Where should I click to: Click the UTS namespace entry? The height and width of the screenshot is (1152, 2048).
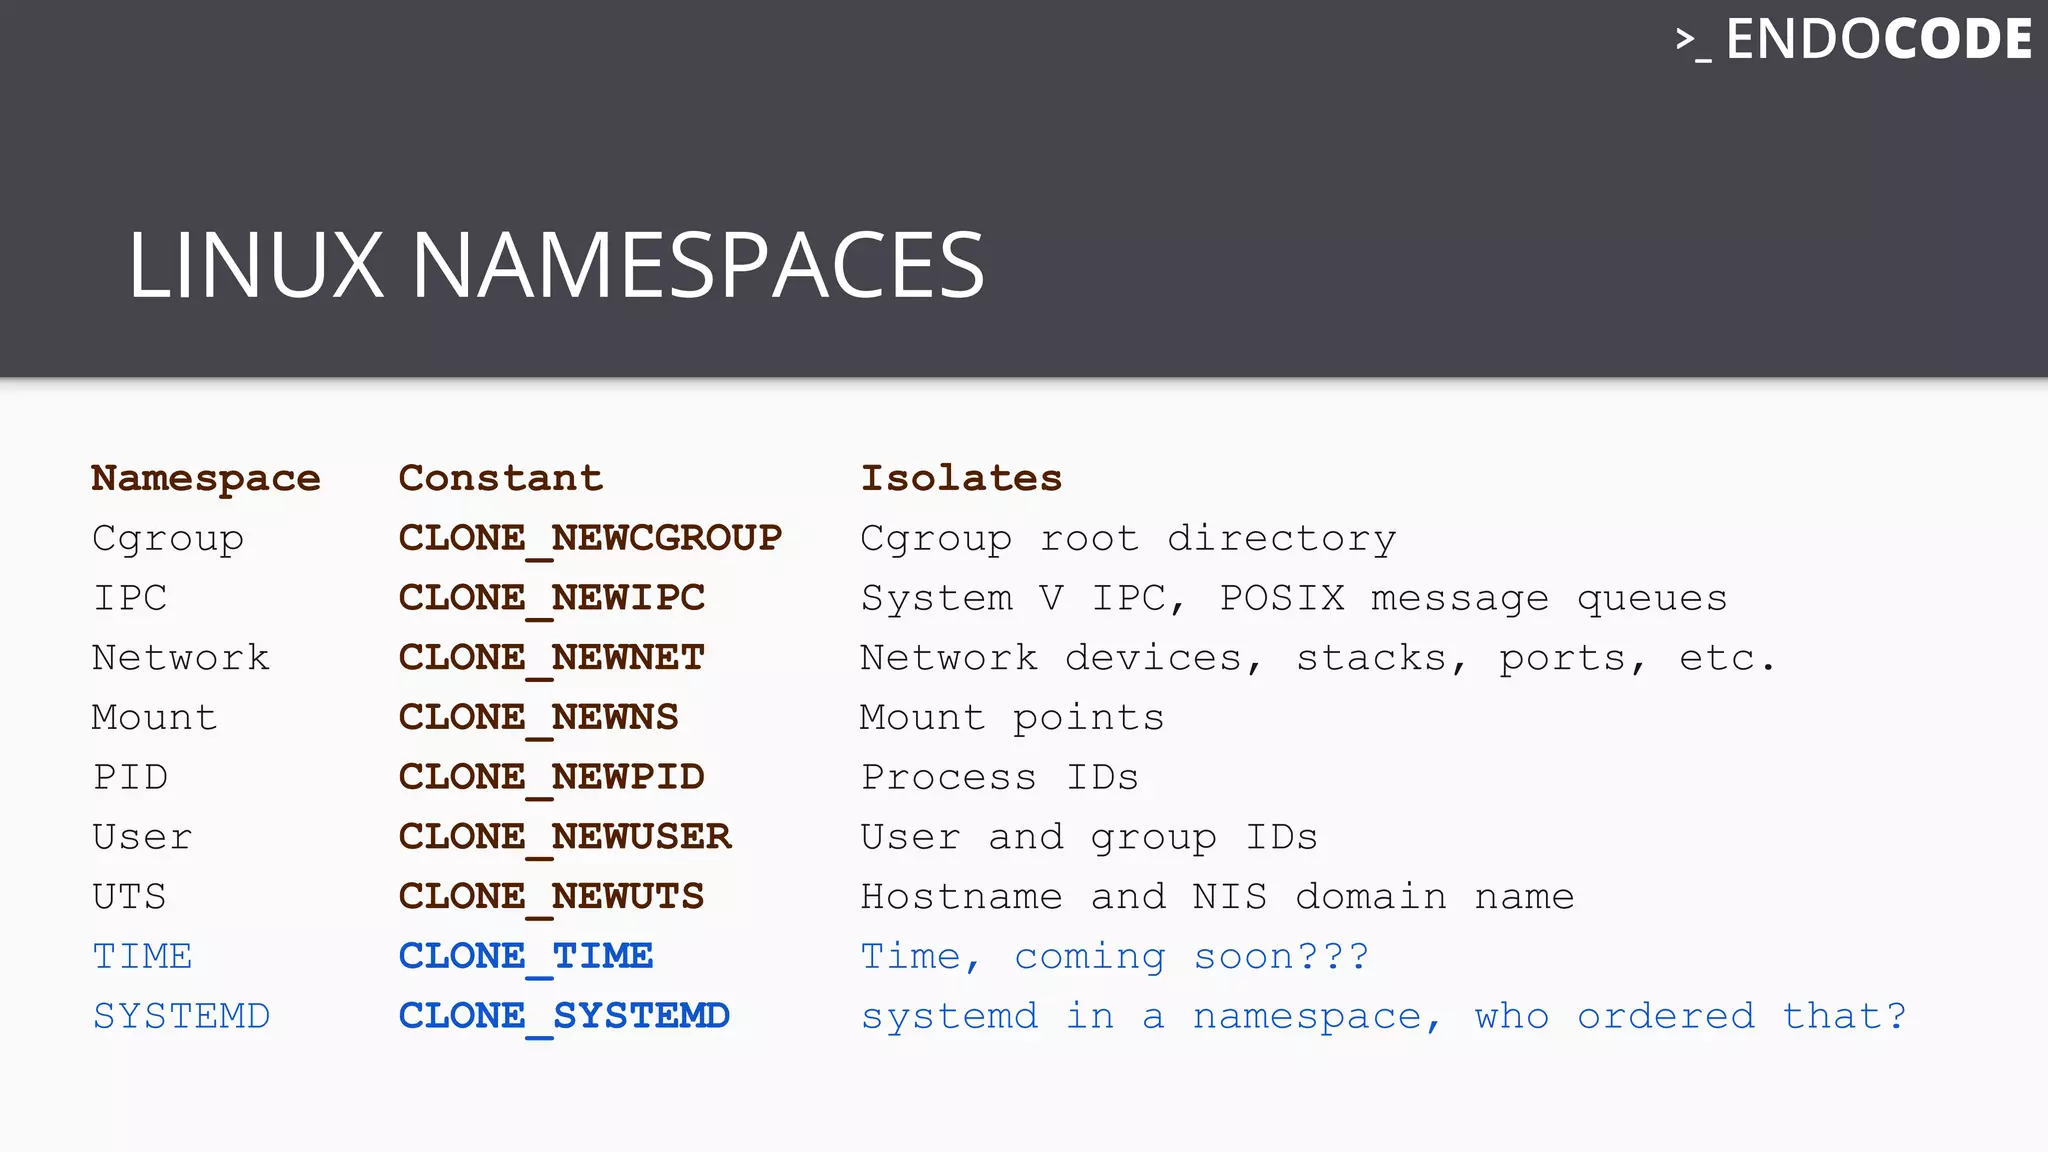[x=129, y=897]
